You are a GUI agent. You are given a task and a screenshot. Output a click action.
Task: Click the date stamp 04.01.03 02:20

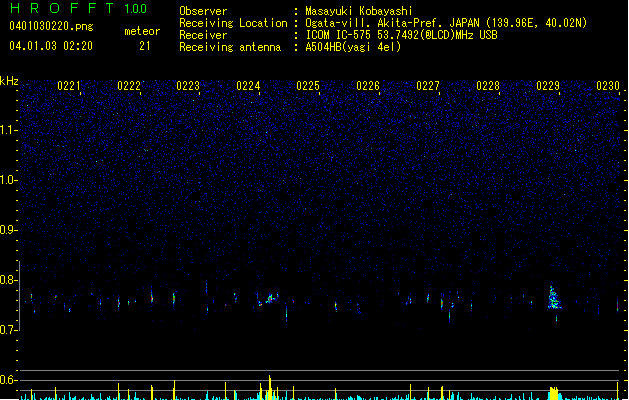pos(51,46)
